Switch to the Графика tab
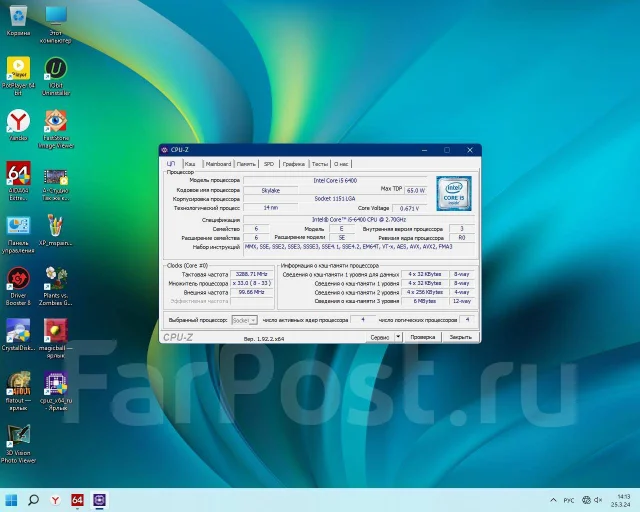This screenshot has height=512, width=640. (x=293, y=164)
